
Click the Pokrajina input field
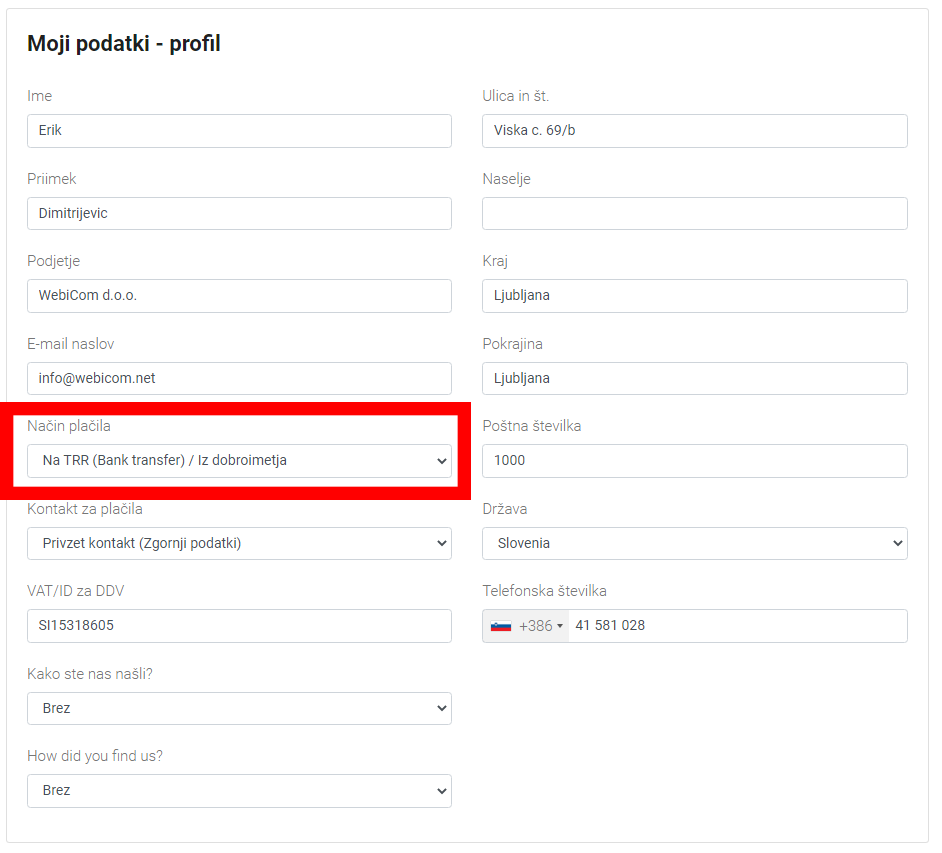(694, 378)
